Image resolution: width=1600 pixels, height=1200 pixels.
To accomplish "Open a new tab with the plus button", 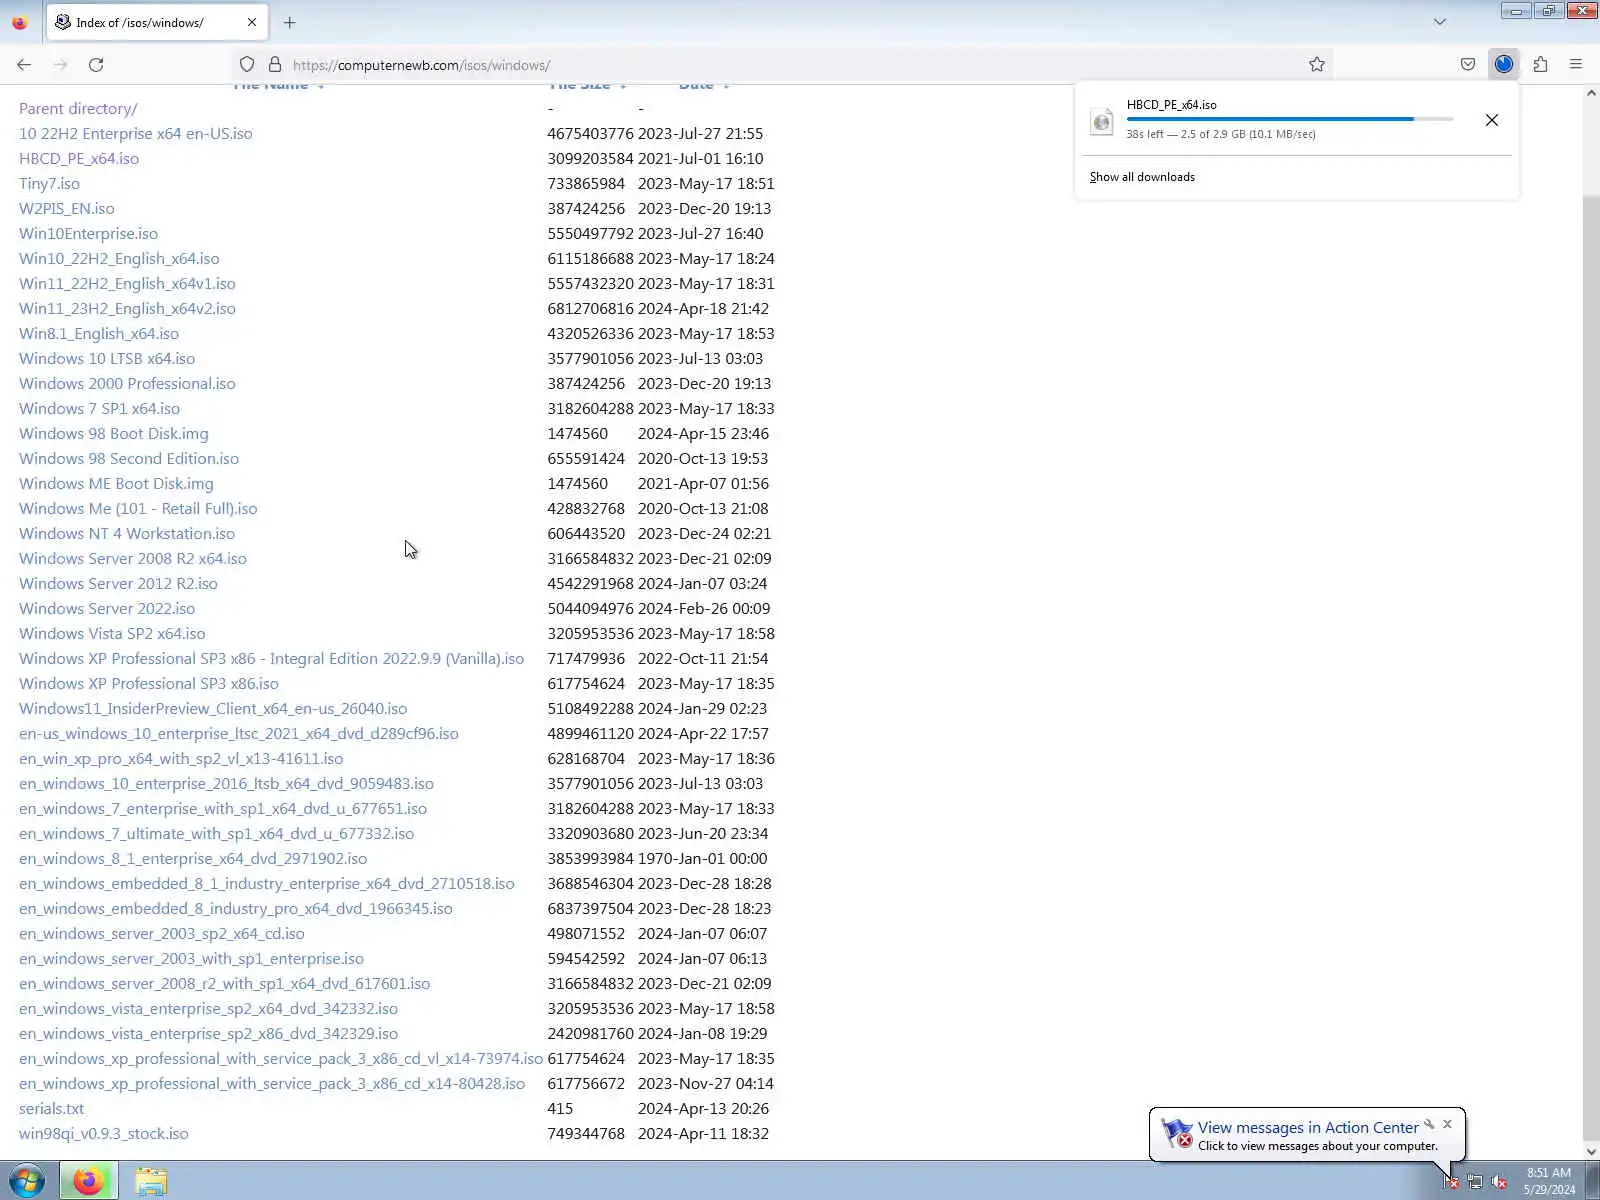I will pyautogui.click(x=290, y=22).
